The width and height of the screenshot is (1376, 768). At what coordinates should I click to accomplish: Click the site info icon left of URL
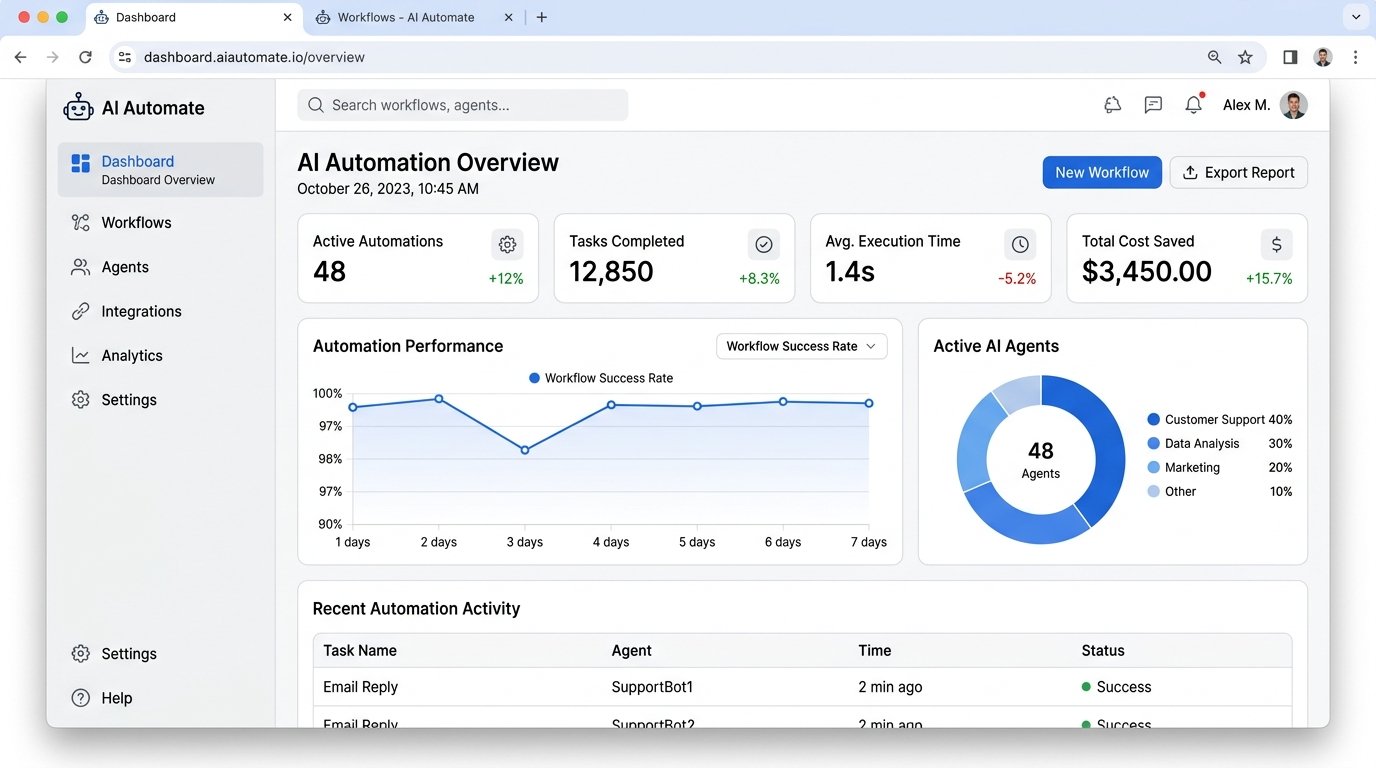[x=125, y=57]
